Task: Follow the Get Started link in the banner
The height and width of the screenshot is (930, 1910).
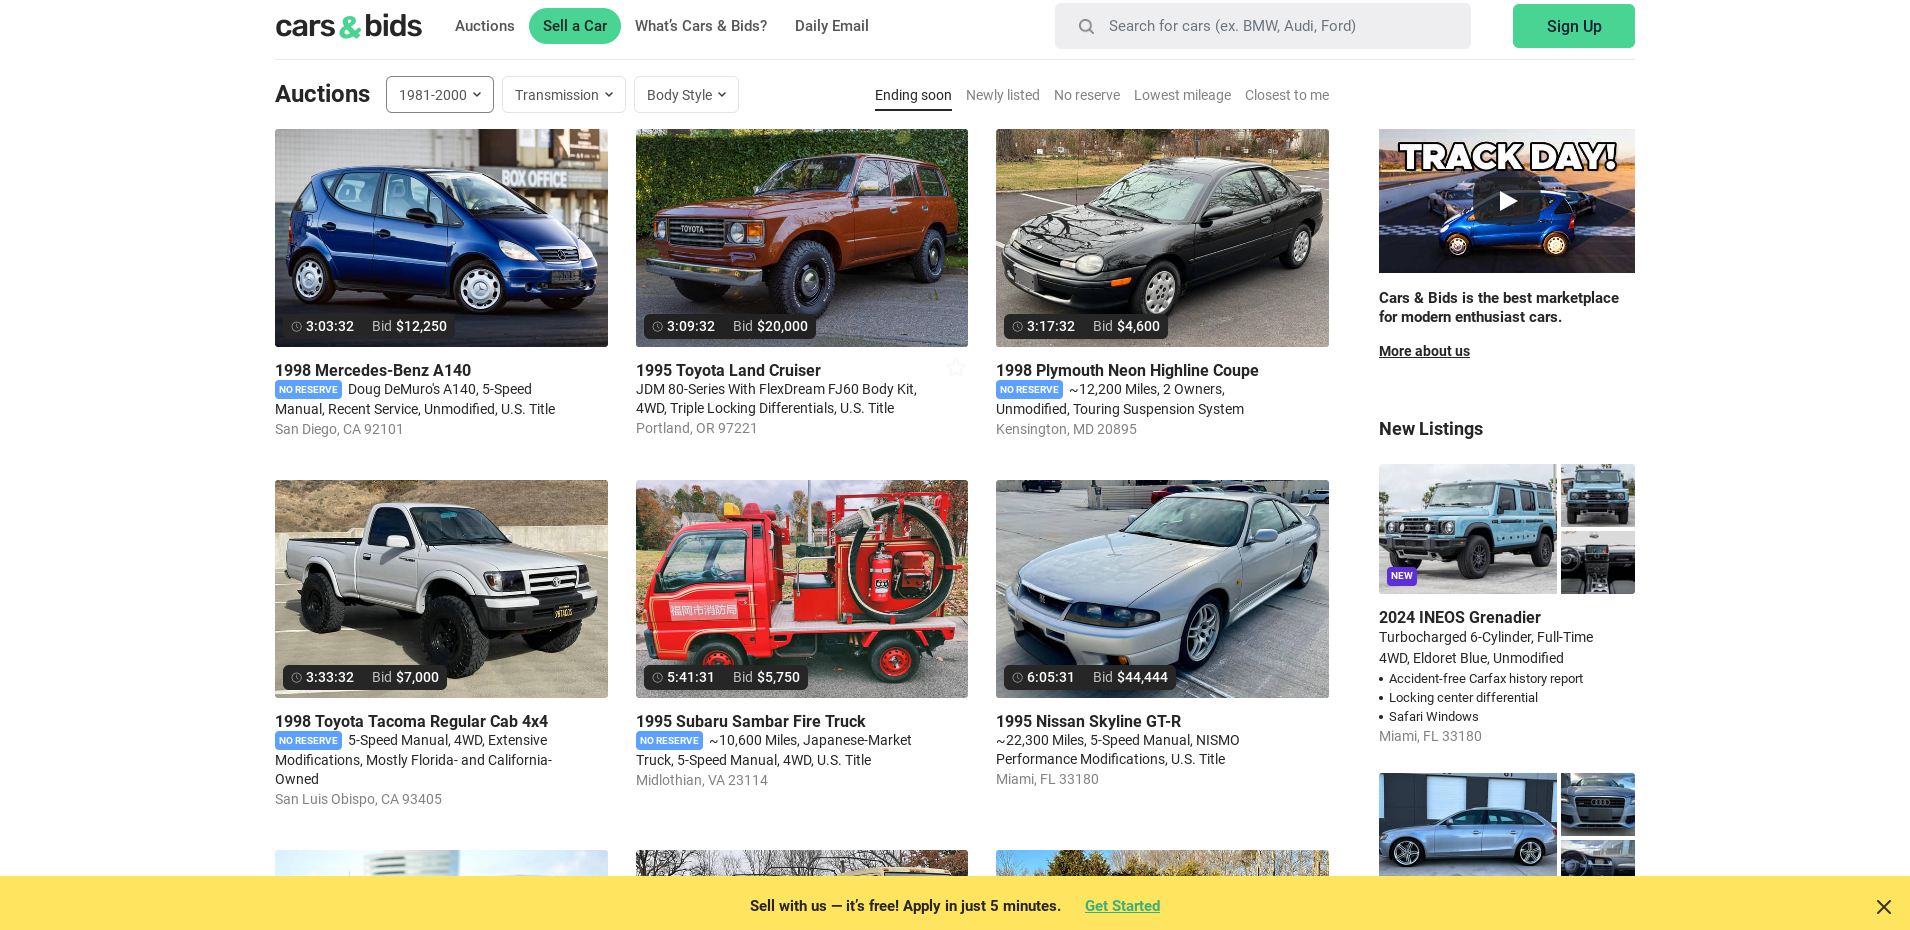Action: click(1122, 906)
